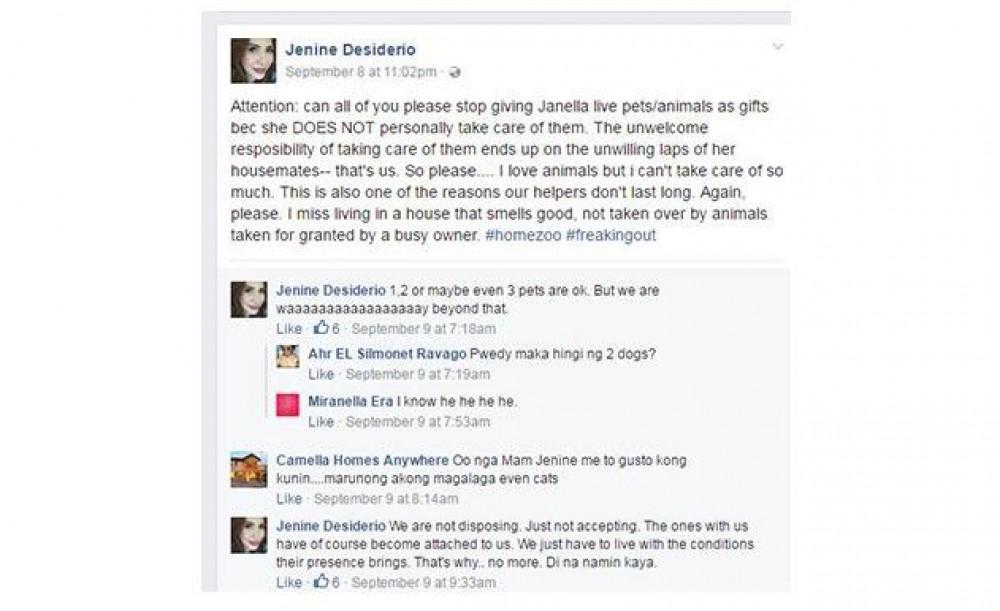Open Camella Homes Anywhere profile name
The width and height of the screenshot is (1000, 611).
click(362, 460)
